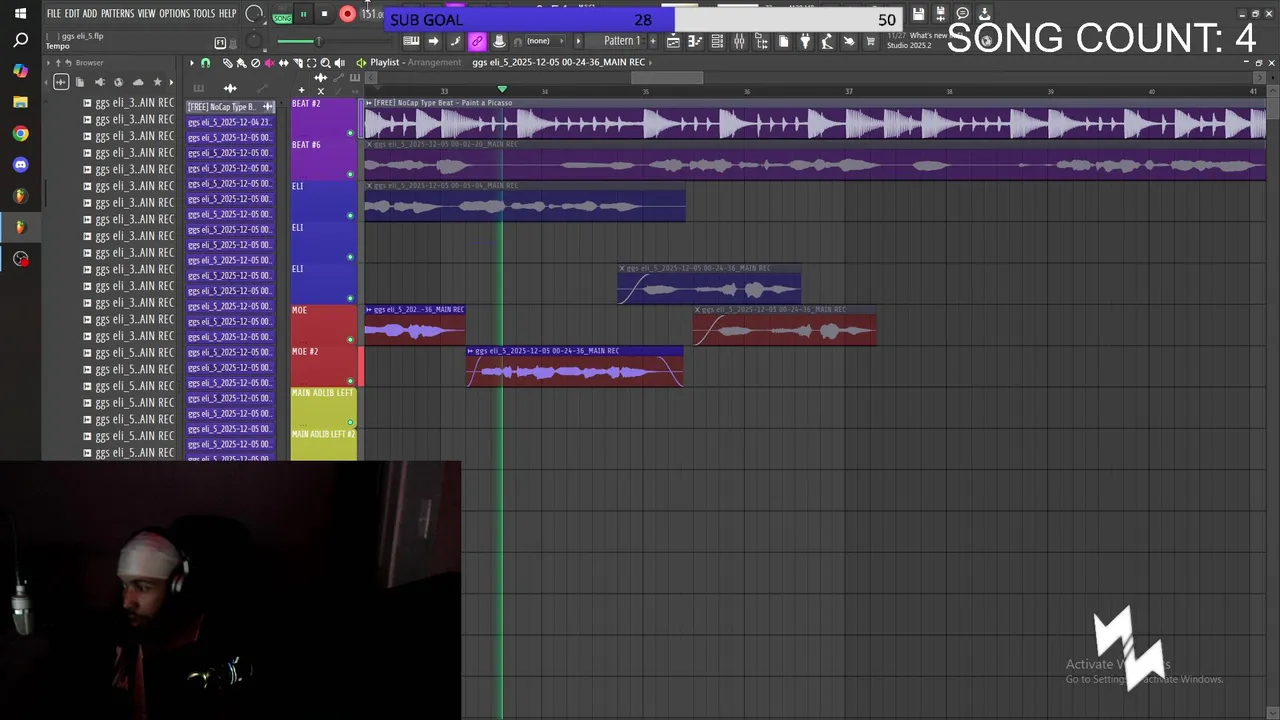Select MAIN ADLIB LEFT track header
The image size is (1280, 720).
click(x=323, y=407)
